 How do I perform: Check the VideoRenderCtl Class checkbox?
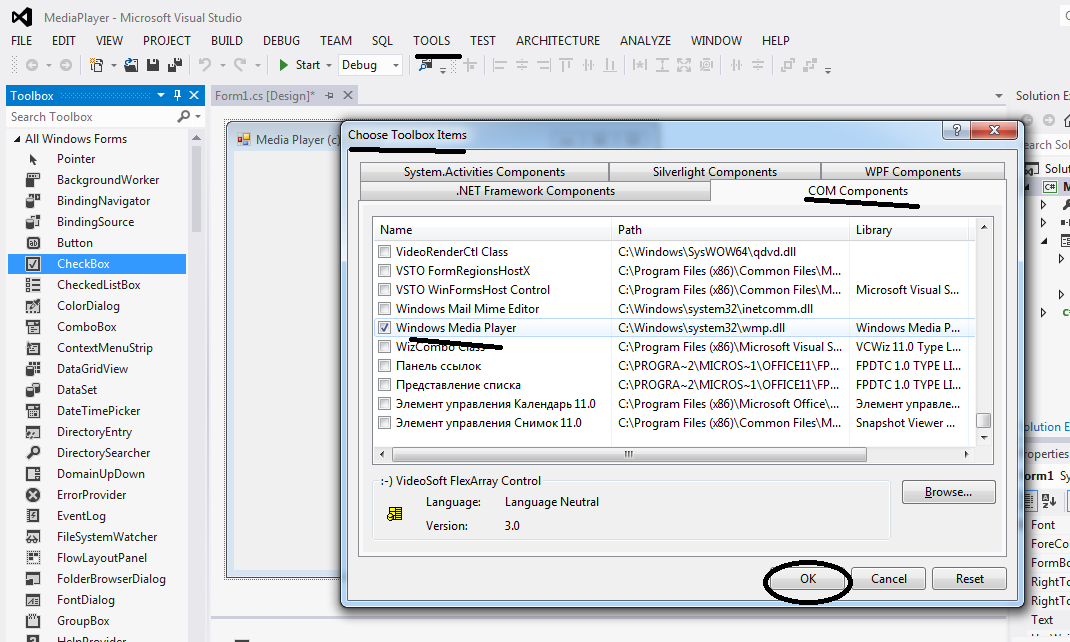pos(385,252)
